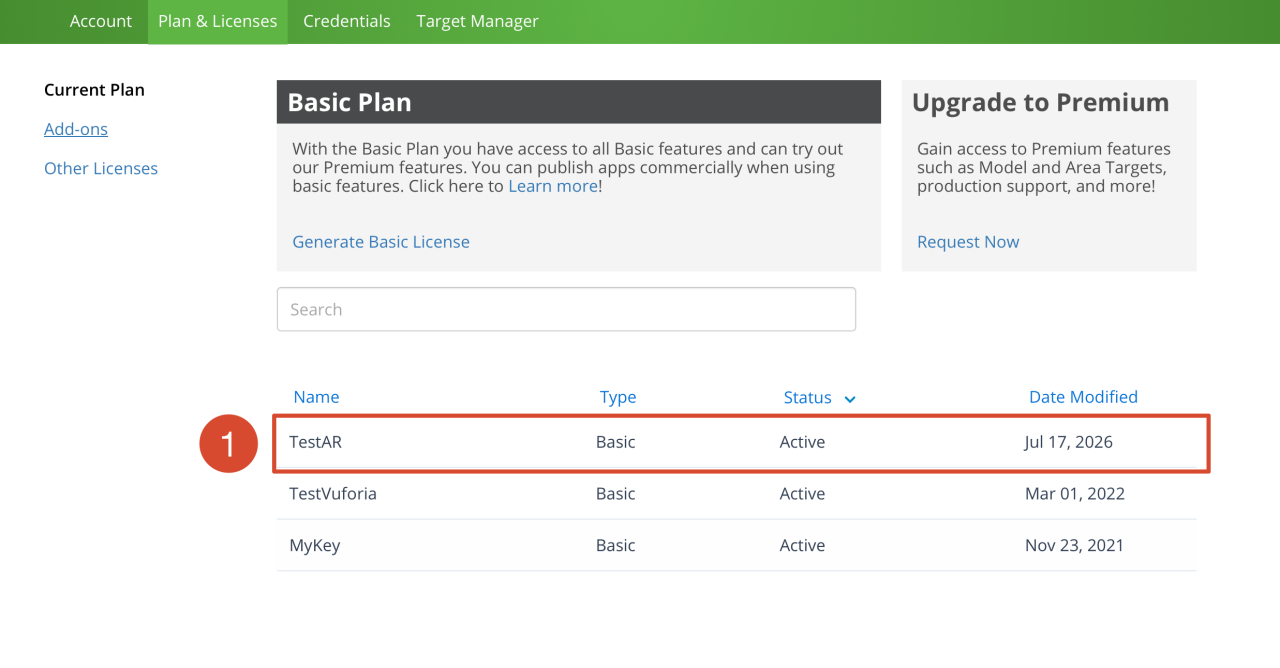The image size is (1280, 668).
Task: Open the TestVuforia license
Action: tap(333, 494)
